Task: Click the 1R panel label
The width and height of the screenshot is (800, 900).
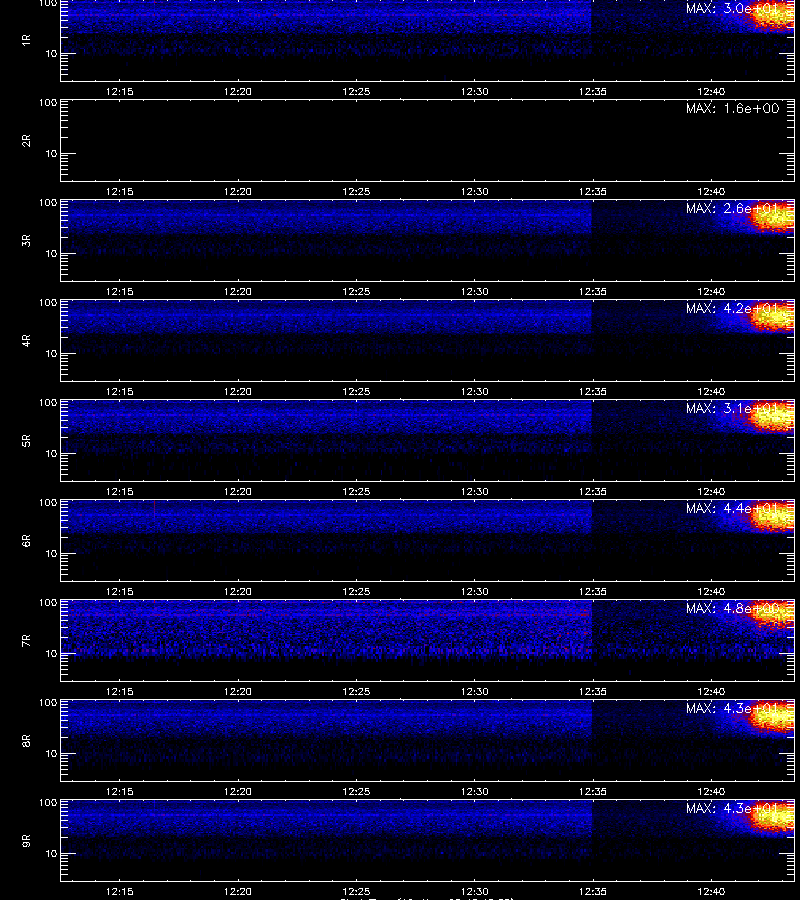Action: click(26, 40)
